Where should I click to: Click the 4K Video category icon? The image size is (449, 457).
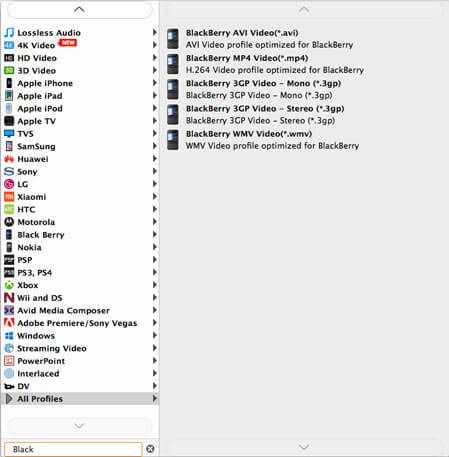(x=9, y=45)
